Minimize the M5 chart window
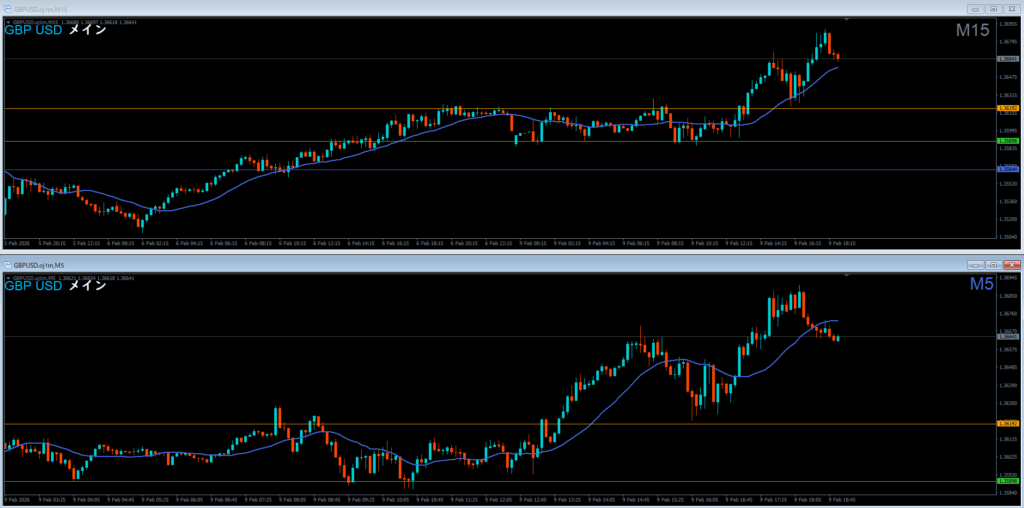Screen dimensions: 1024x508 pyautogui.click(x=974, y=264)
